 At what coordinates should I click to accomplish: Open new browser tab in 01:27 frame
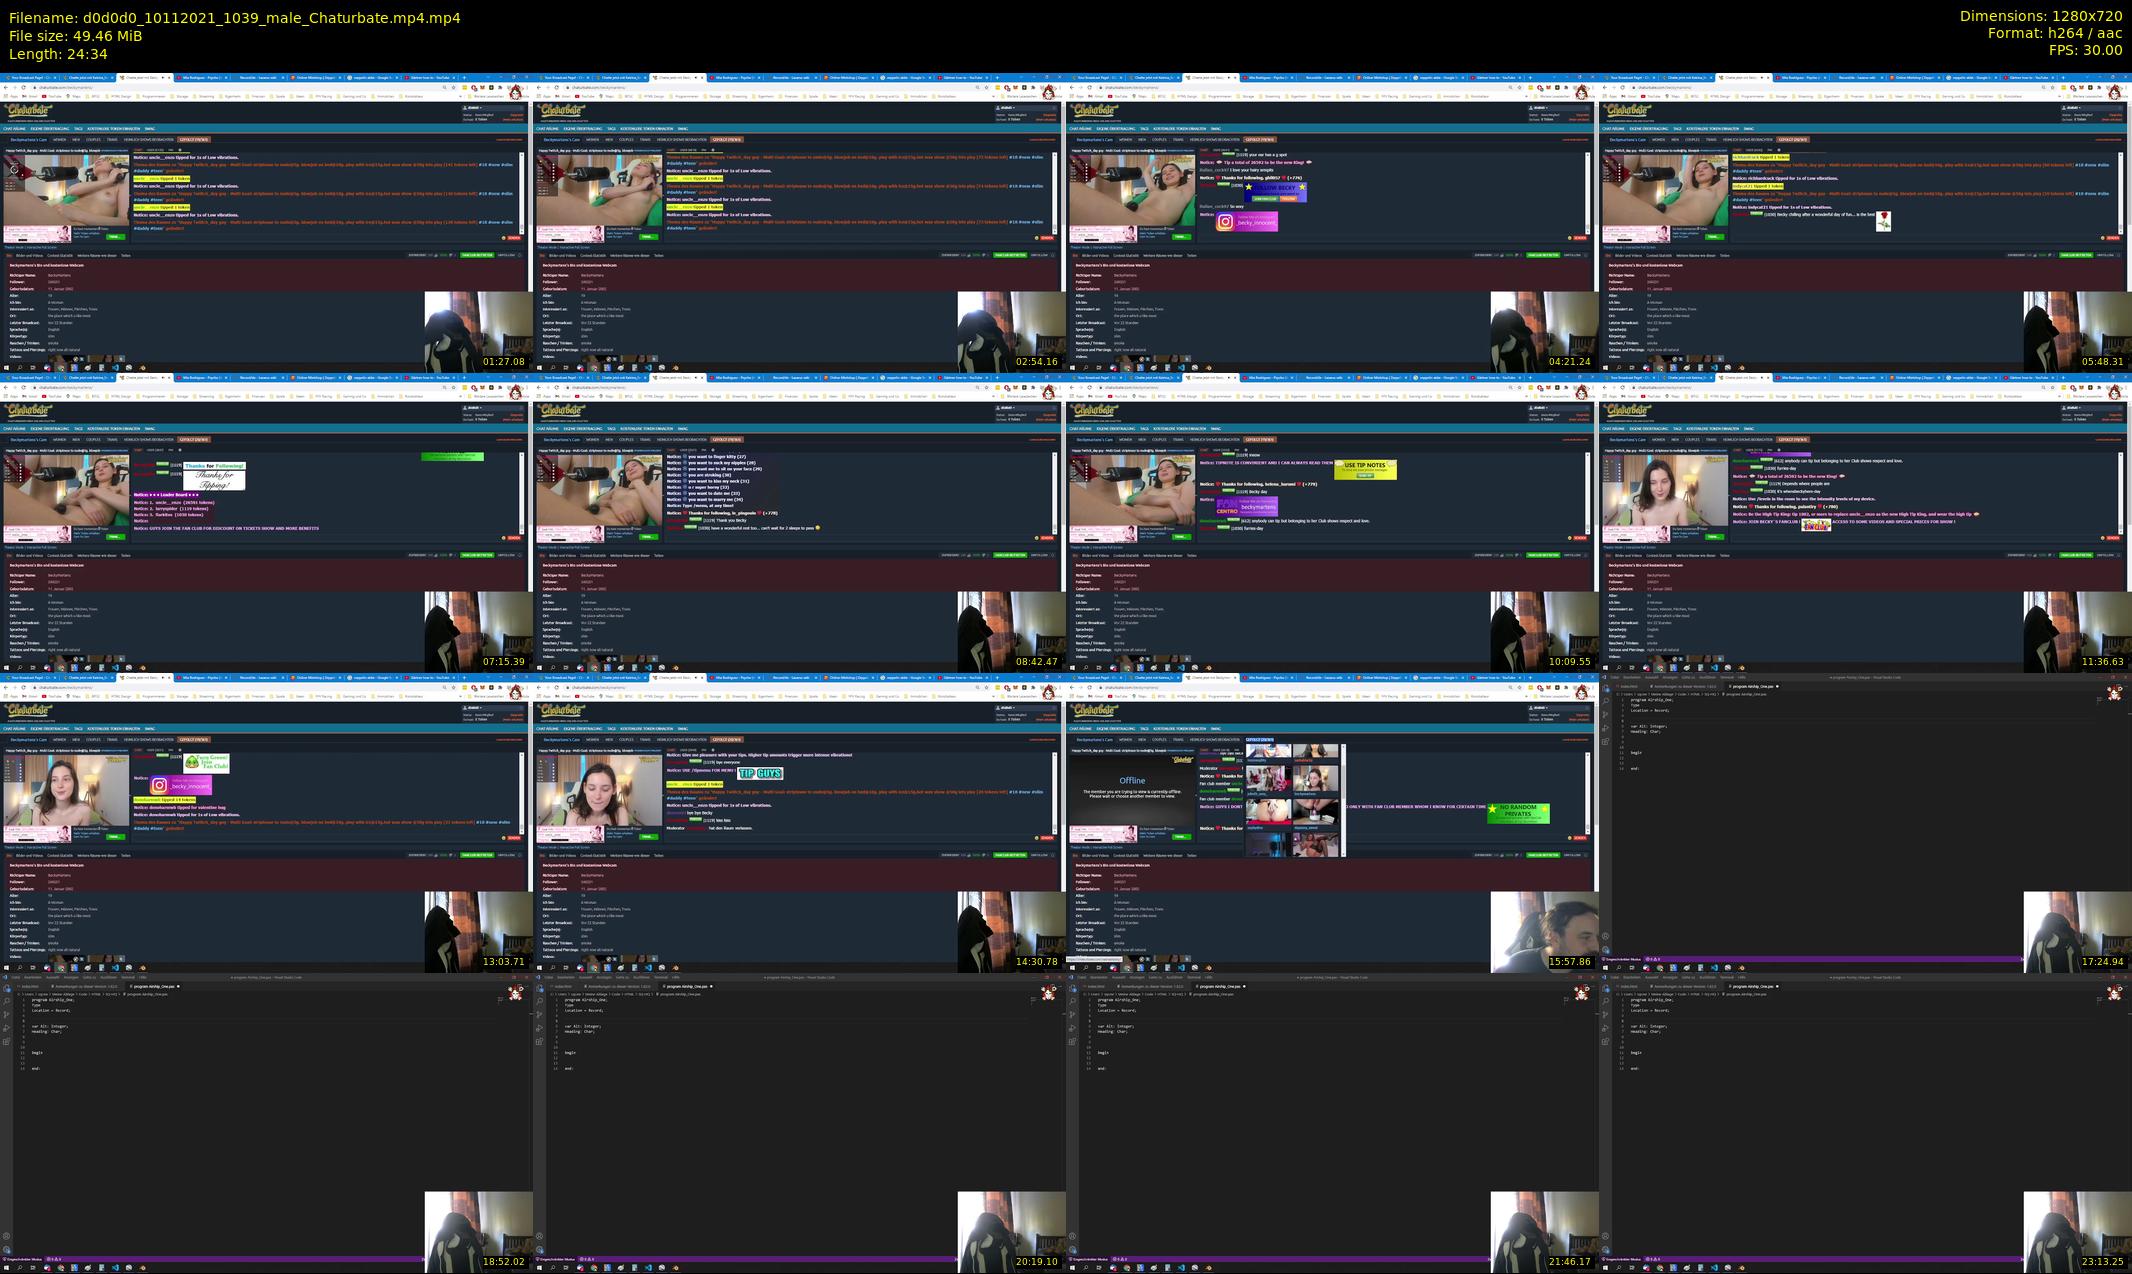coord(464,77)
